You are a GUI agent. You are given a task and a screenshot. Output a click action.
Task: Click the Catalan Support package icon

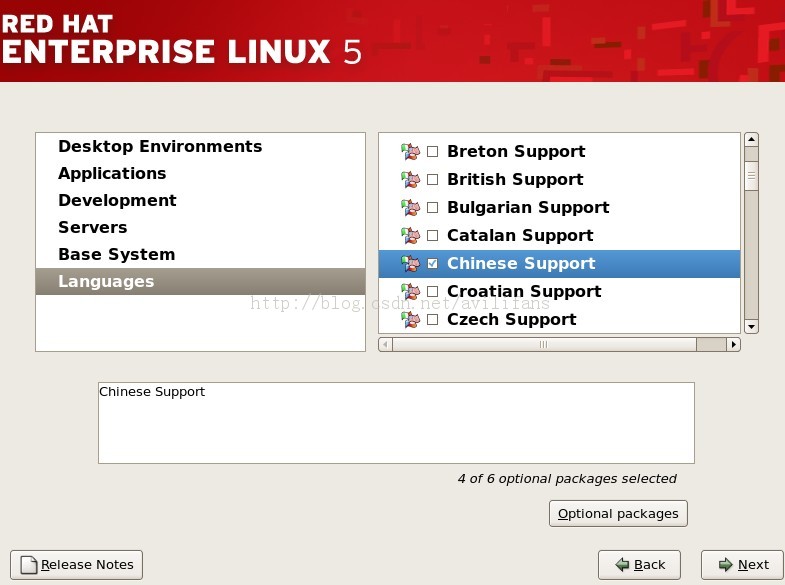click(410, 236)
